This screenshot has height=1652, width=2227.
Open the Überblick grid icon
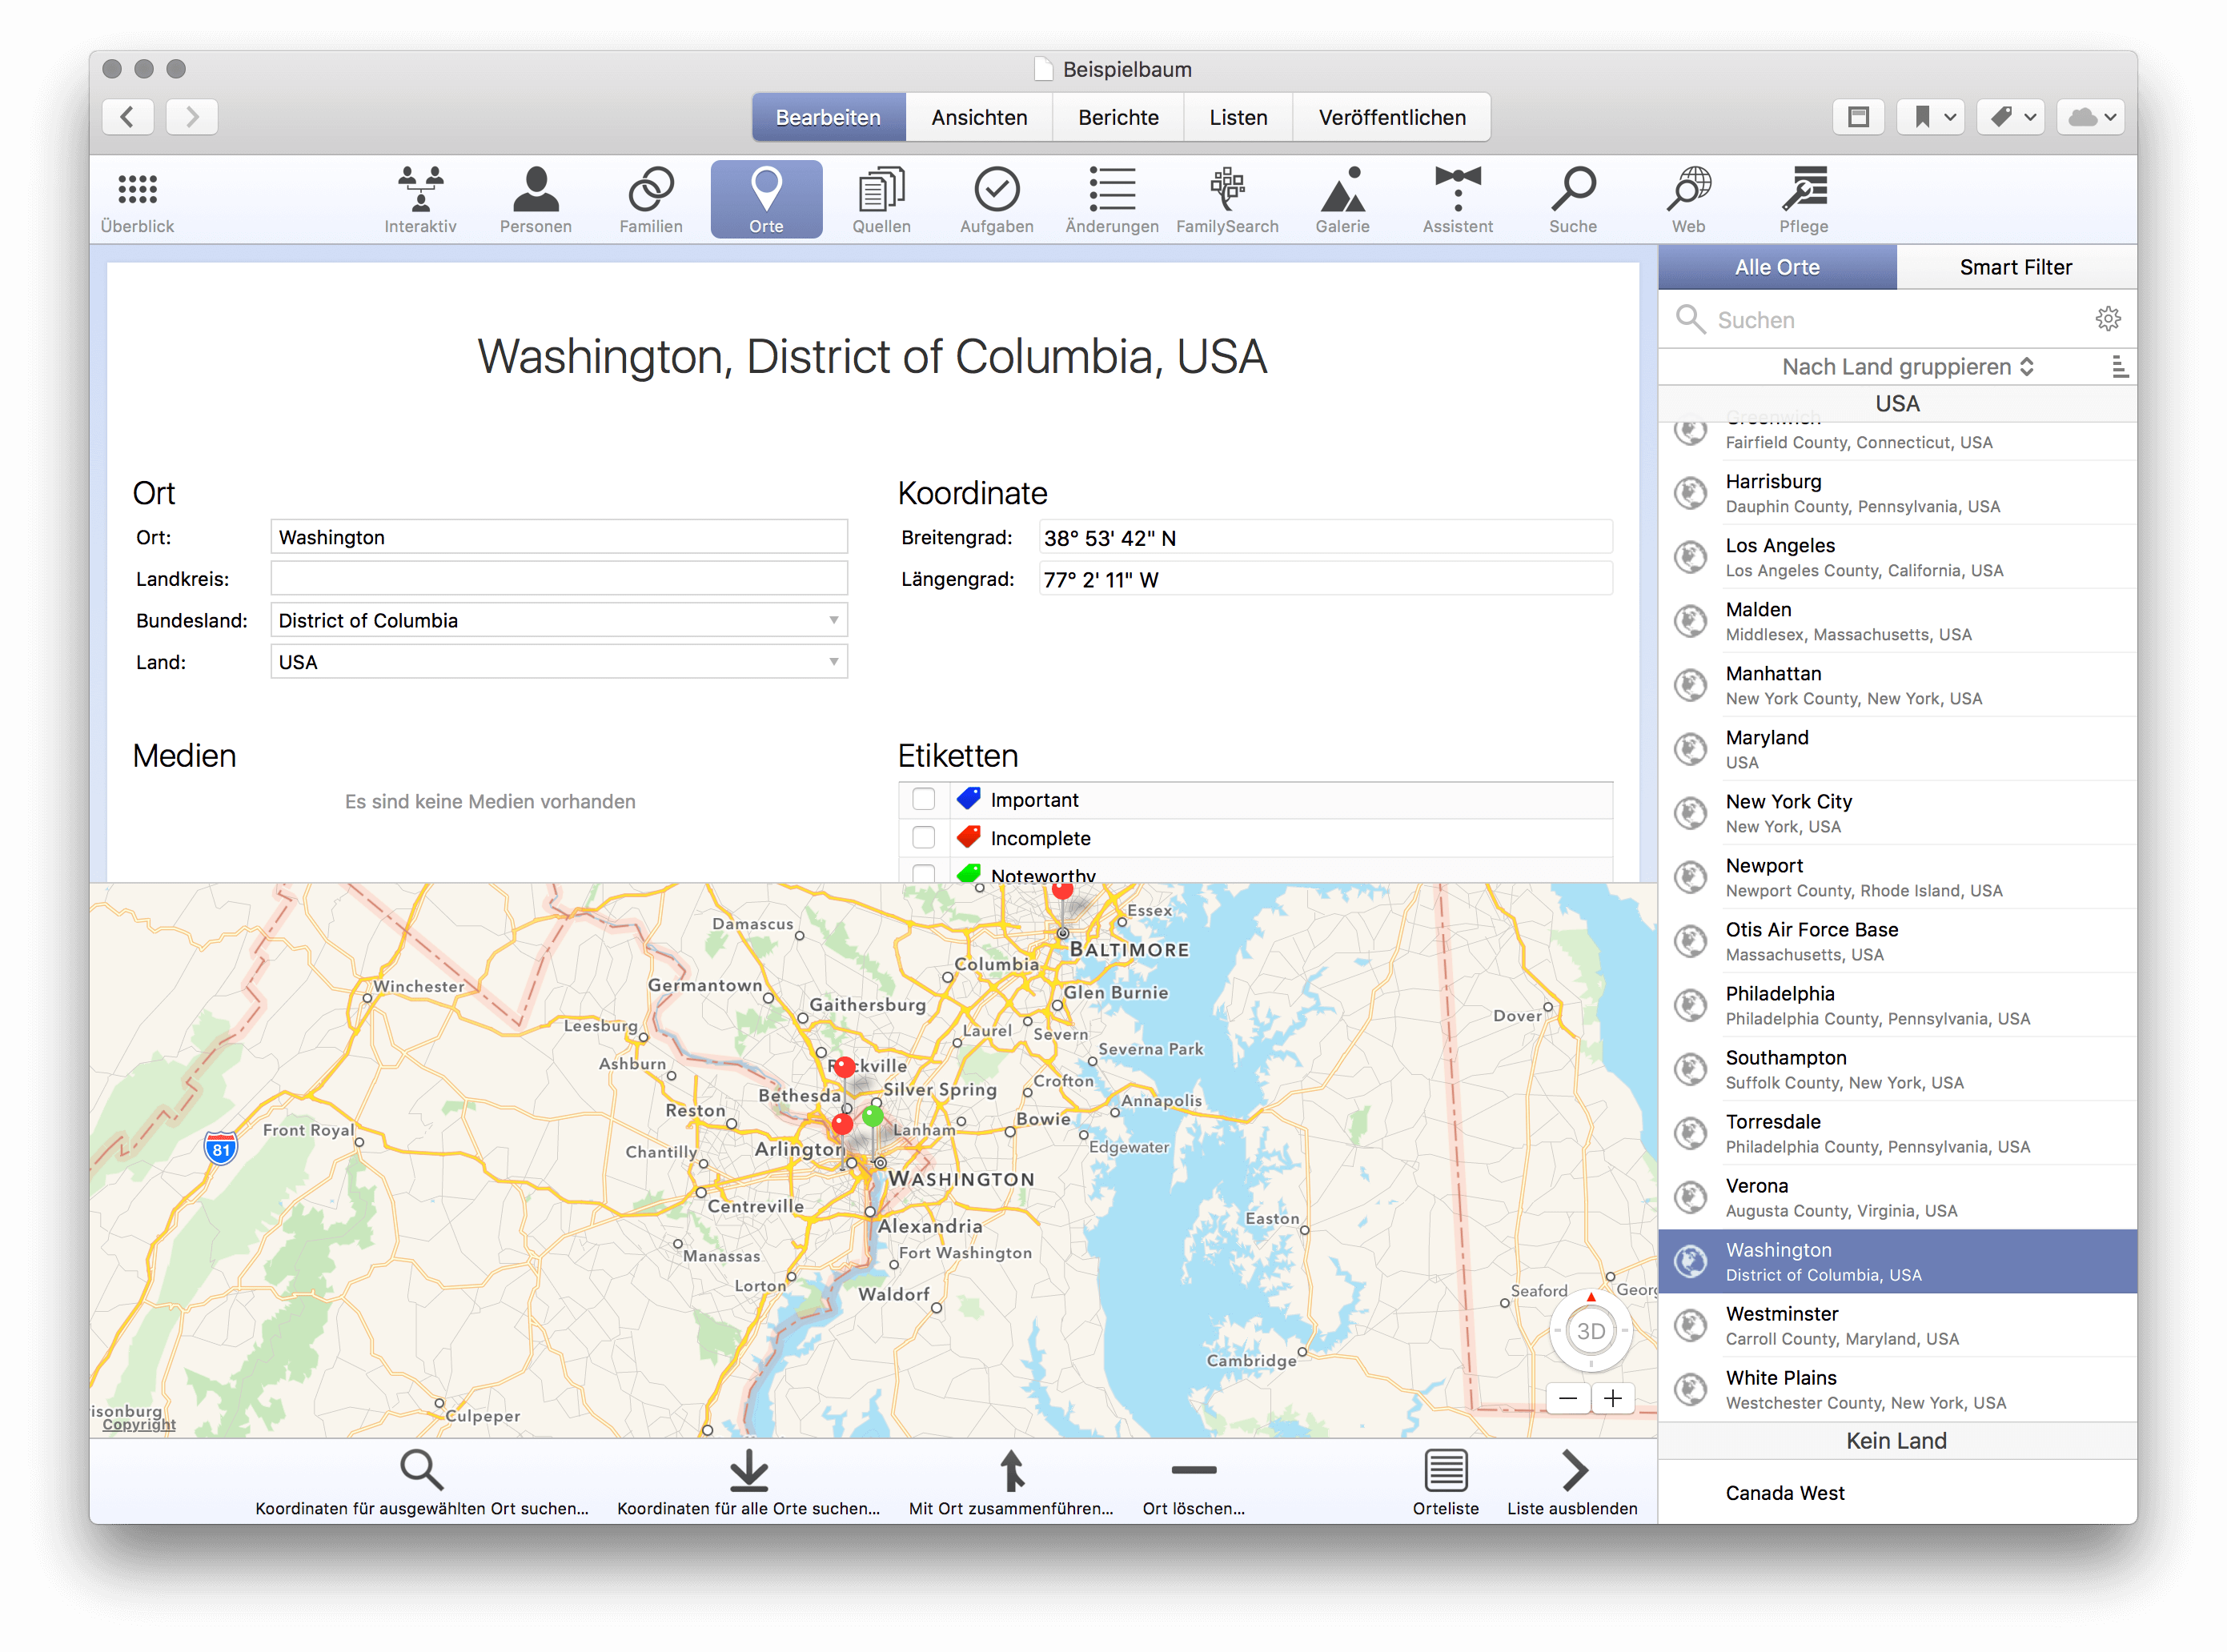pyautogui.click(x=137, y=199)
